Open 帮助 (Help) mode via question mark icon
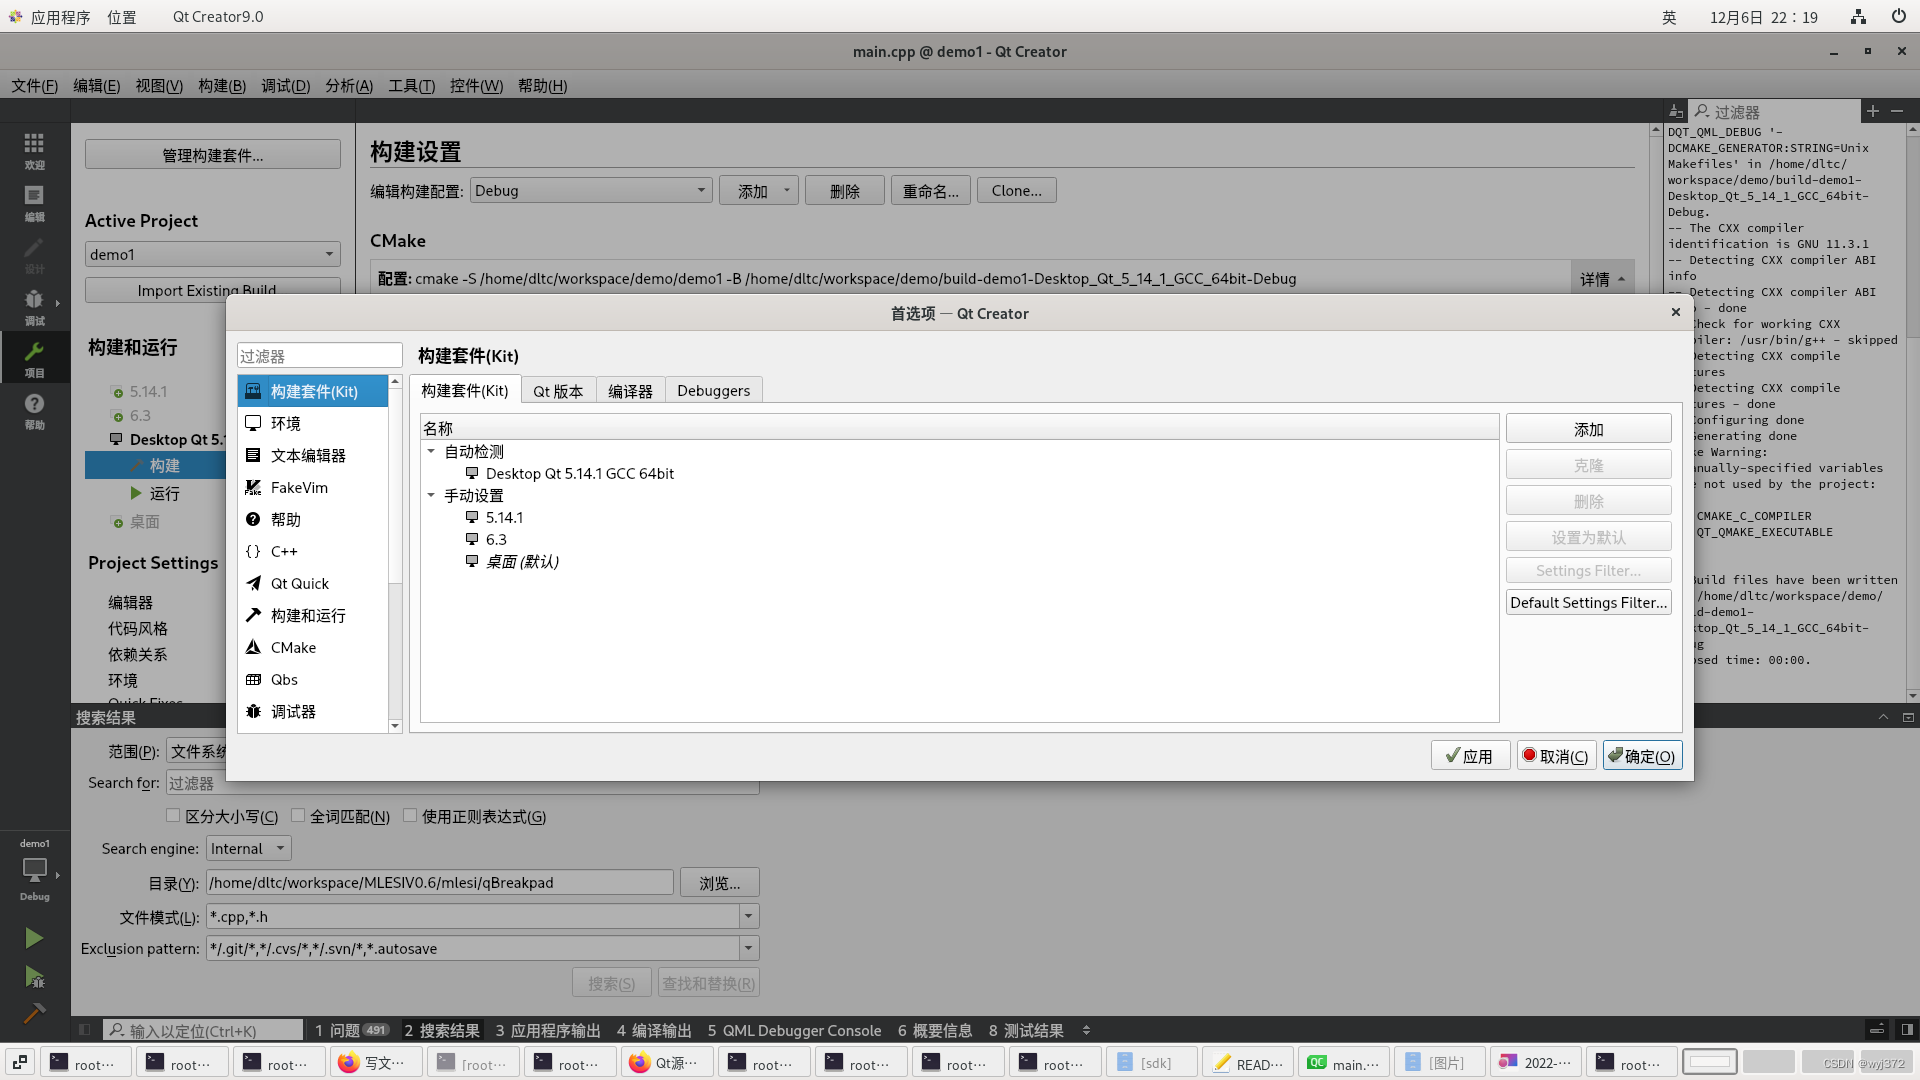Screen dimensions: 1920x1080 coord(34,405)
